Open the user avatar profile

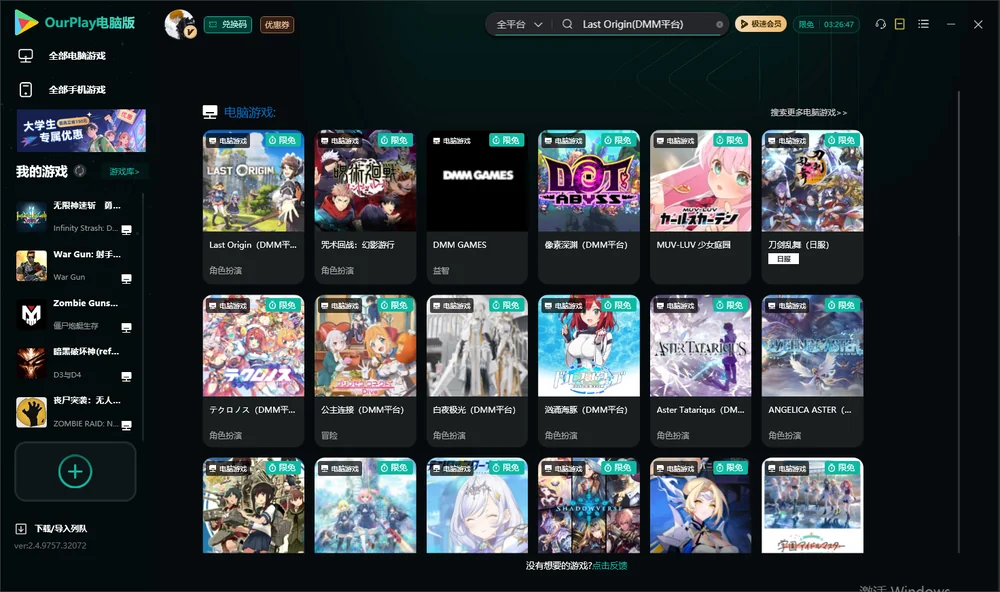pyautogui.click(x=180, y=24)
